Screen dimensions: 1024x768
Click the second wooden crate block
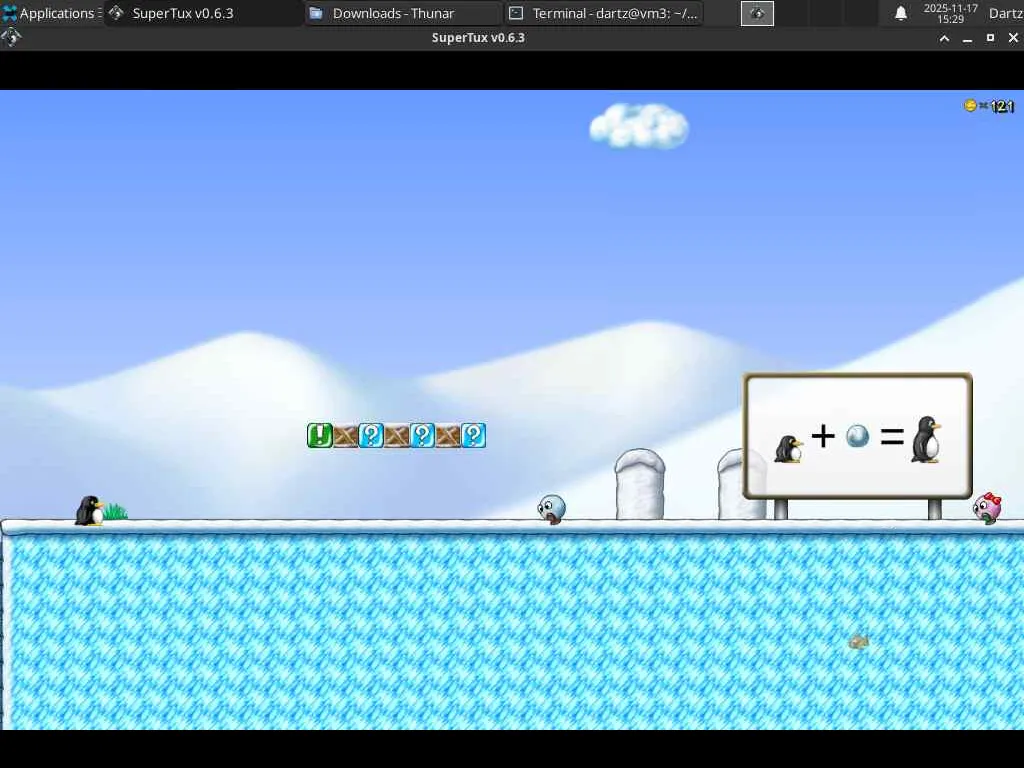coord(396,435)
